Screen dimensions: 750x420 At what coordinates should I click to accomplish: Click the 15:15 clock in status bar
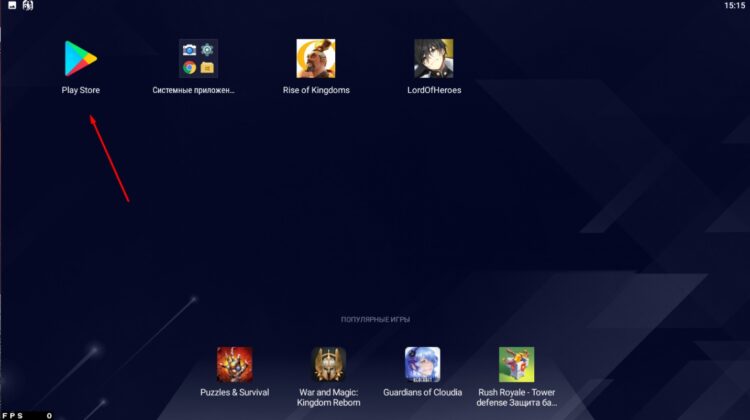coord(734,6)
